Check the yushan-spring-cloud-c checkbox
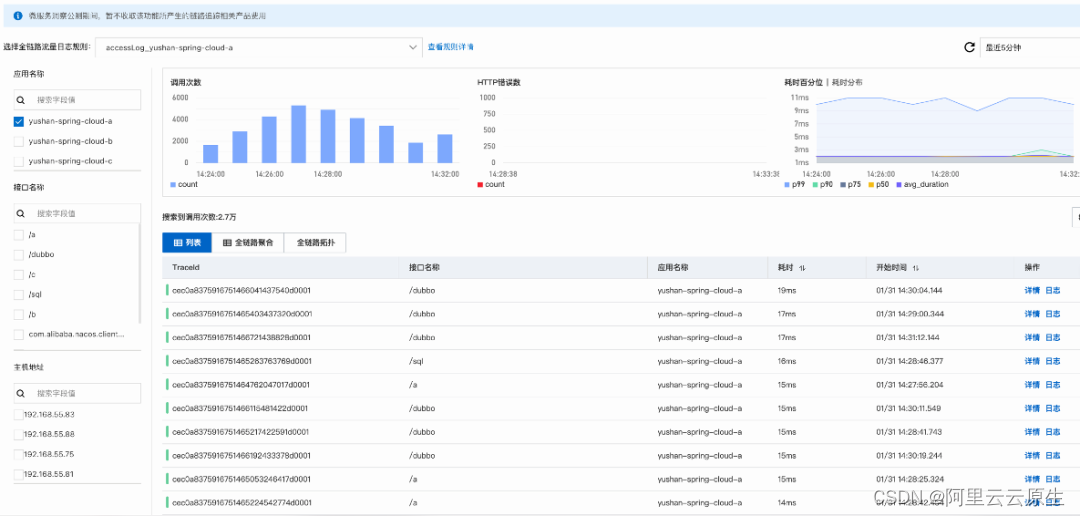1080x516 pixels. 19,161
